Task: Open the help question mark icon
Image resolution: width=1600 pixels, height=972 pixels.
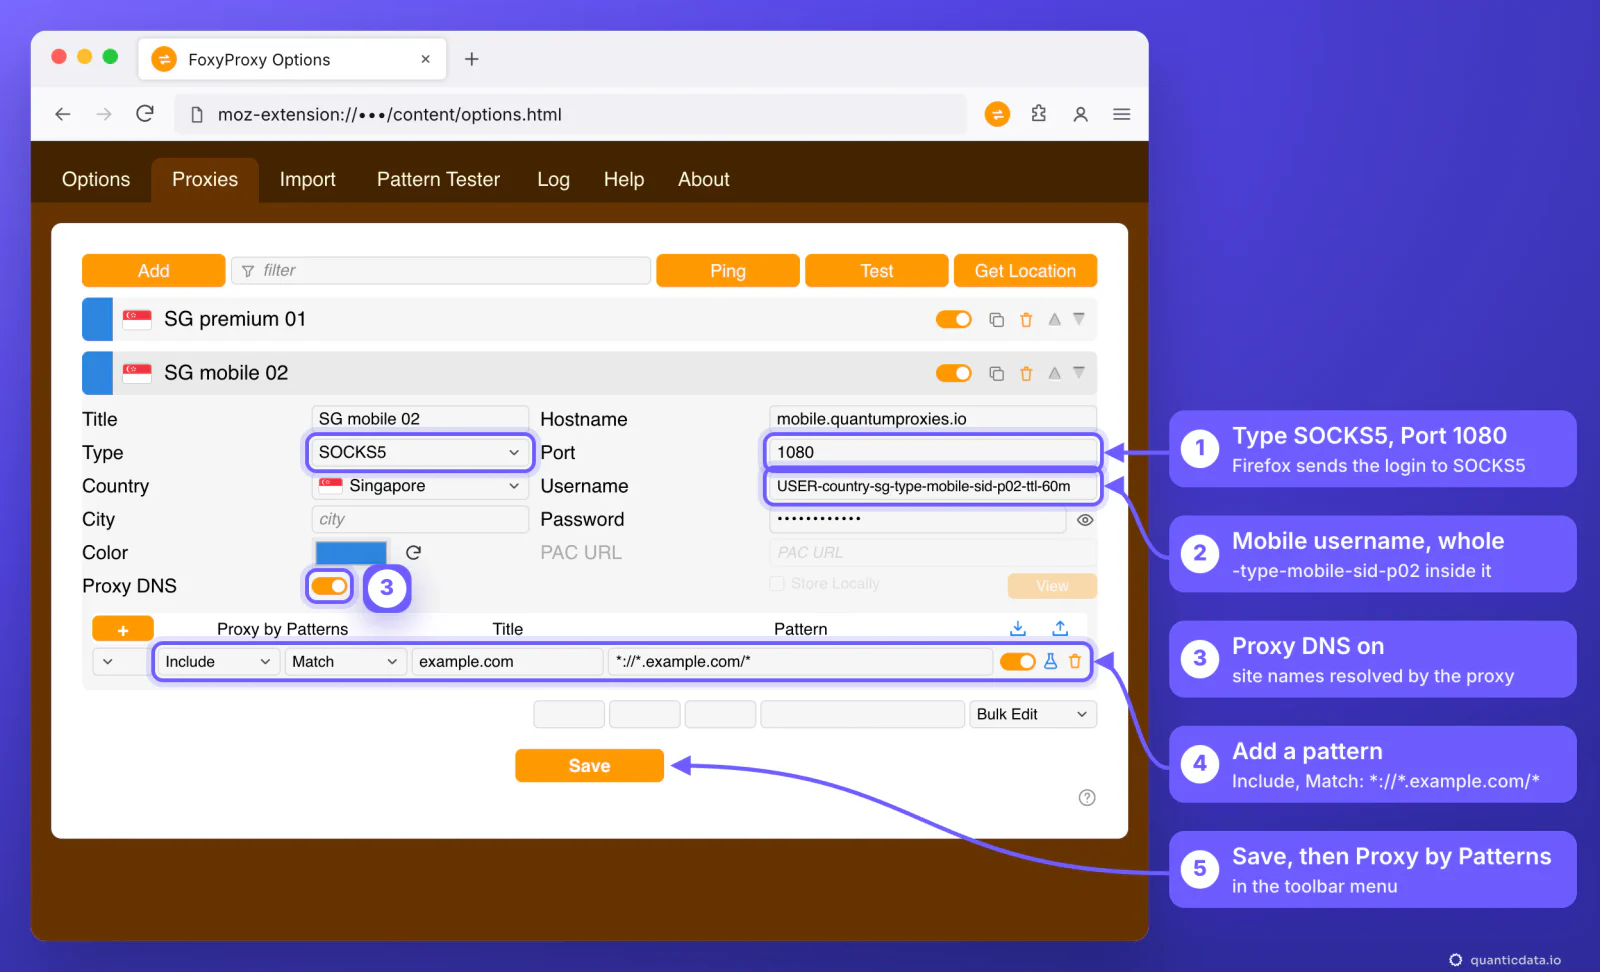Action: click(1087, 797)
